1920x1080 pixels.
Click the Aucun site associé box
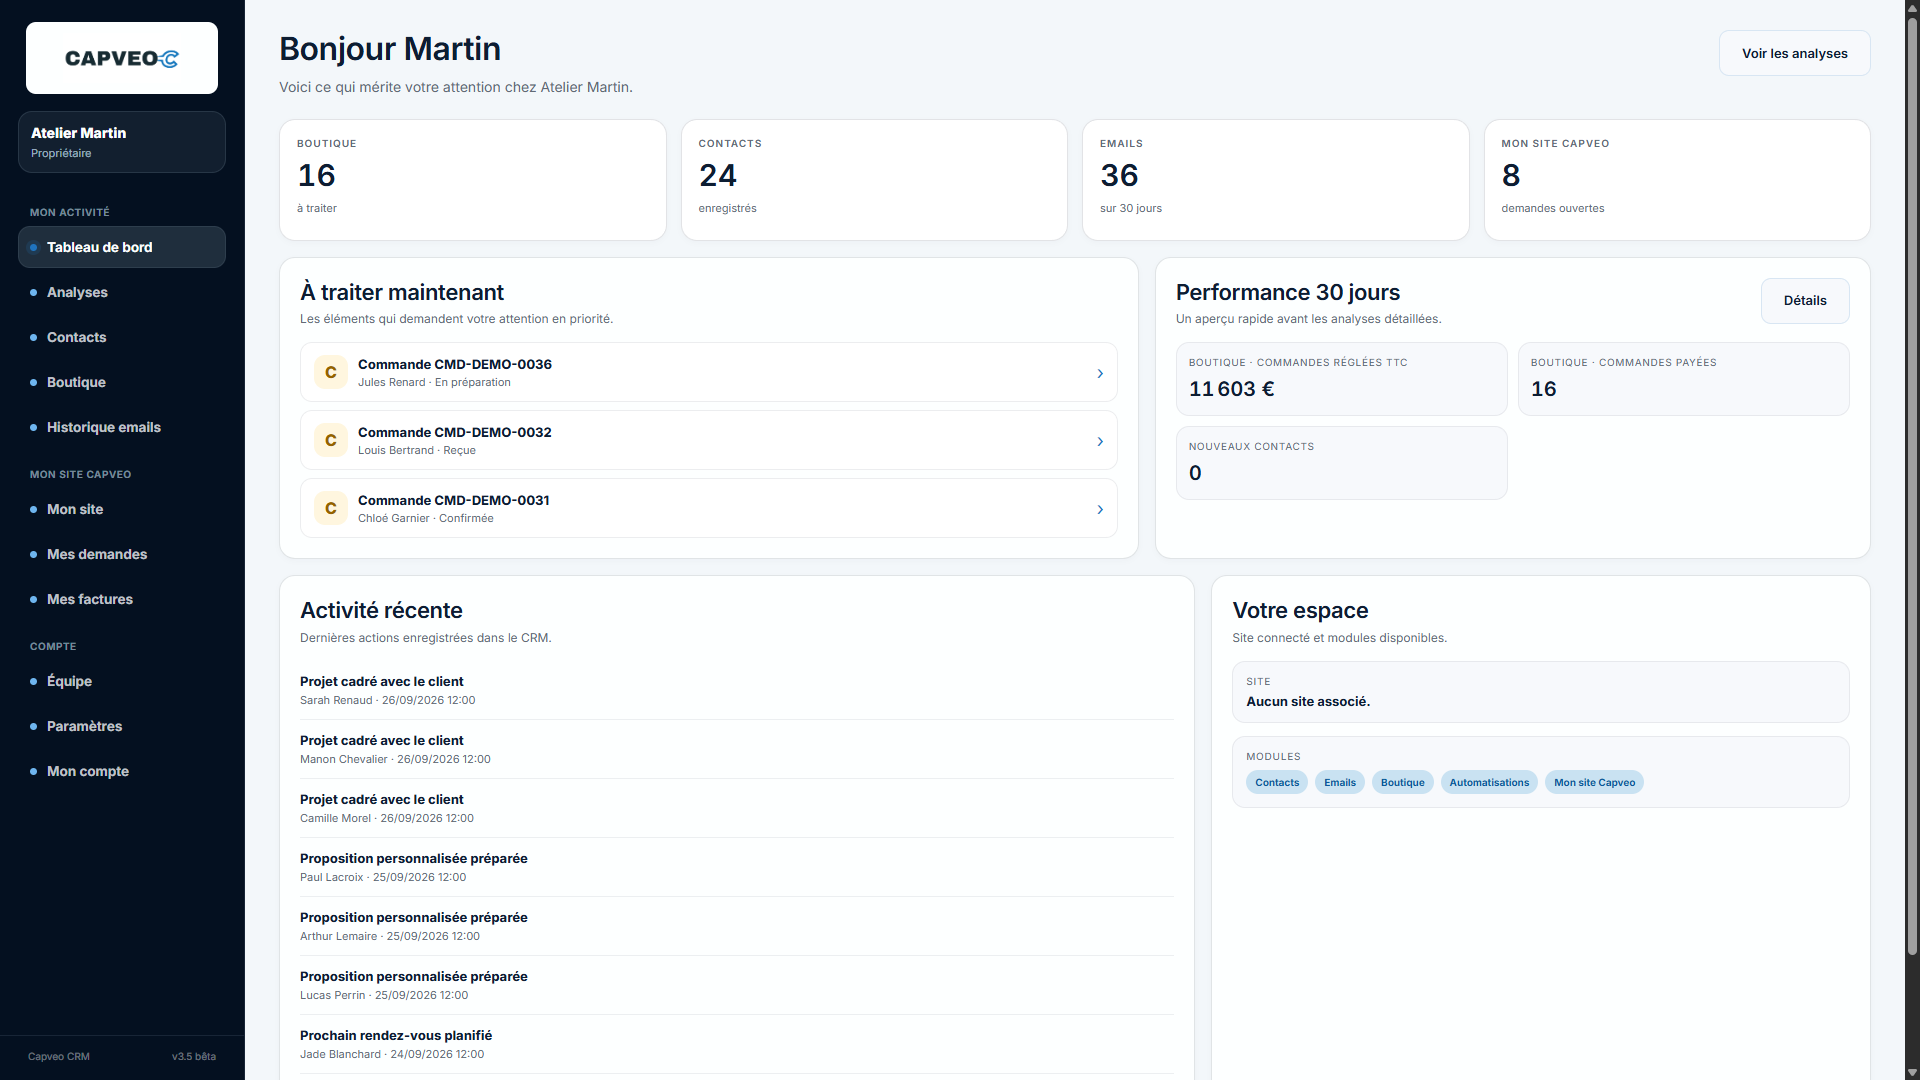point(1540,692)
